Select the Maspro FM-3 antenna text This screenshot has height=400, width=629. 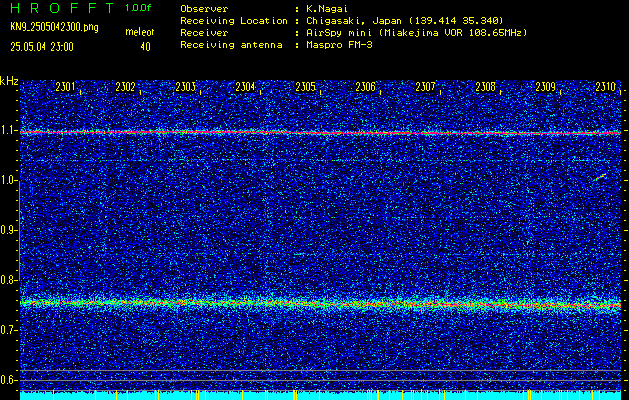pyautogui.click(x=337, y=45)
